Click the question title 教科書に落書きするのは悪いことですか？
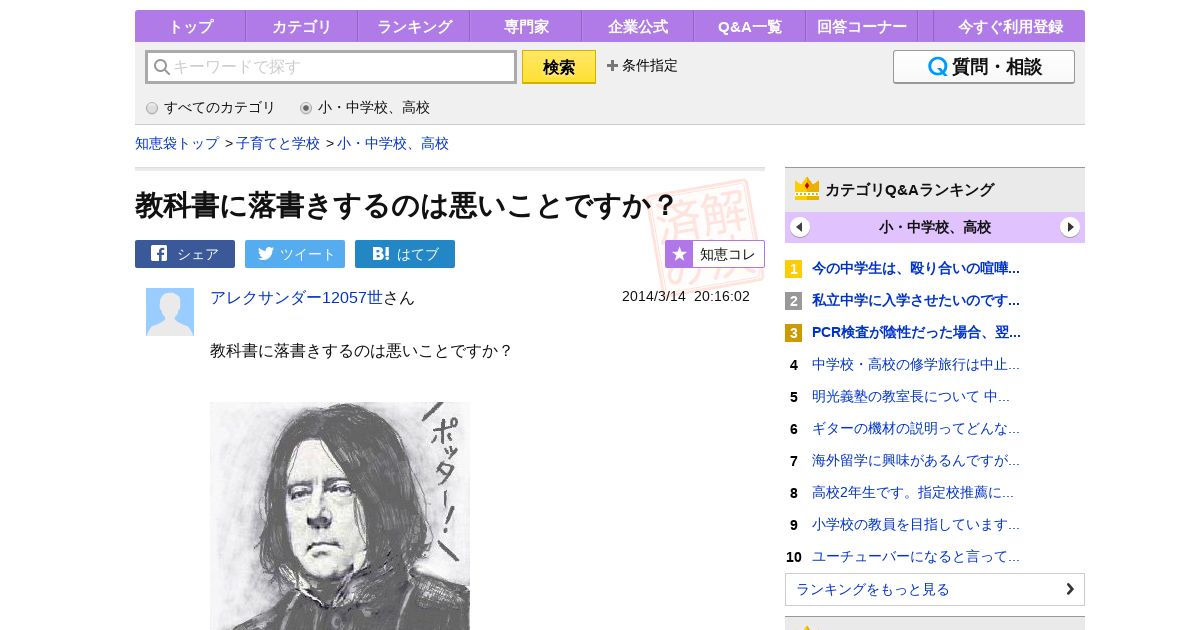This screenshot has height=630, width=1200. click(x=406, y=205)
